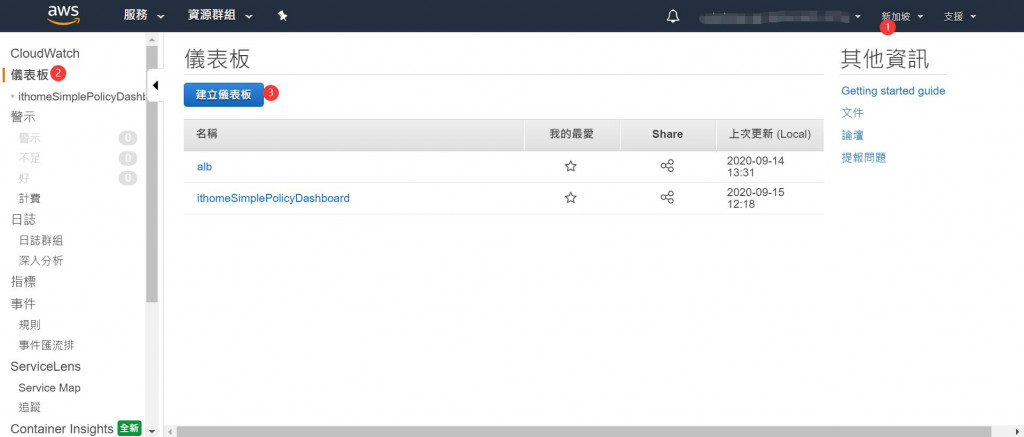Open 追蹤 traces in the sidebar

pos(29,408)
